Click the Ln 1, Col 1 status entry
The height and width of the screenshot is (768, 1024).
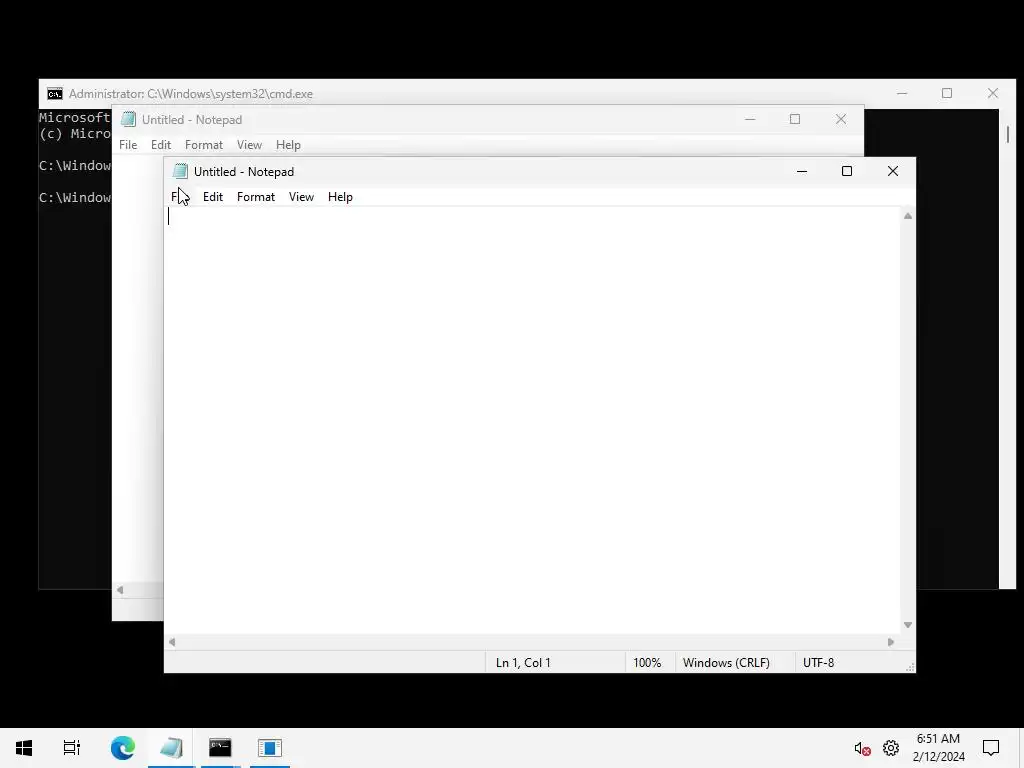point(523,662)
